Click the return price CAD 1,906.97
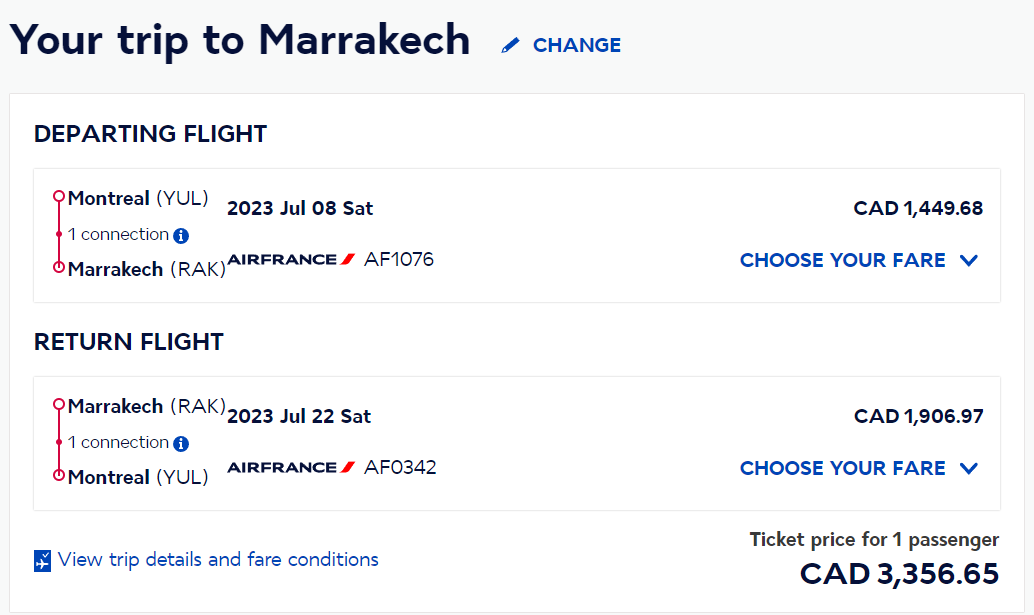This screenshot has width=1034, height=615. coord(919,417)
